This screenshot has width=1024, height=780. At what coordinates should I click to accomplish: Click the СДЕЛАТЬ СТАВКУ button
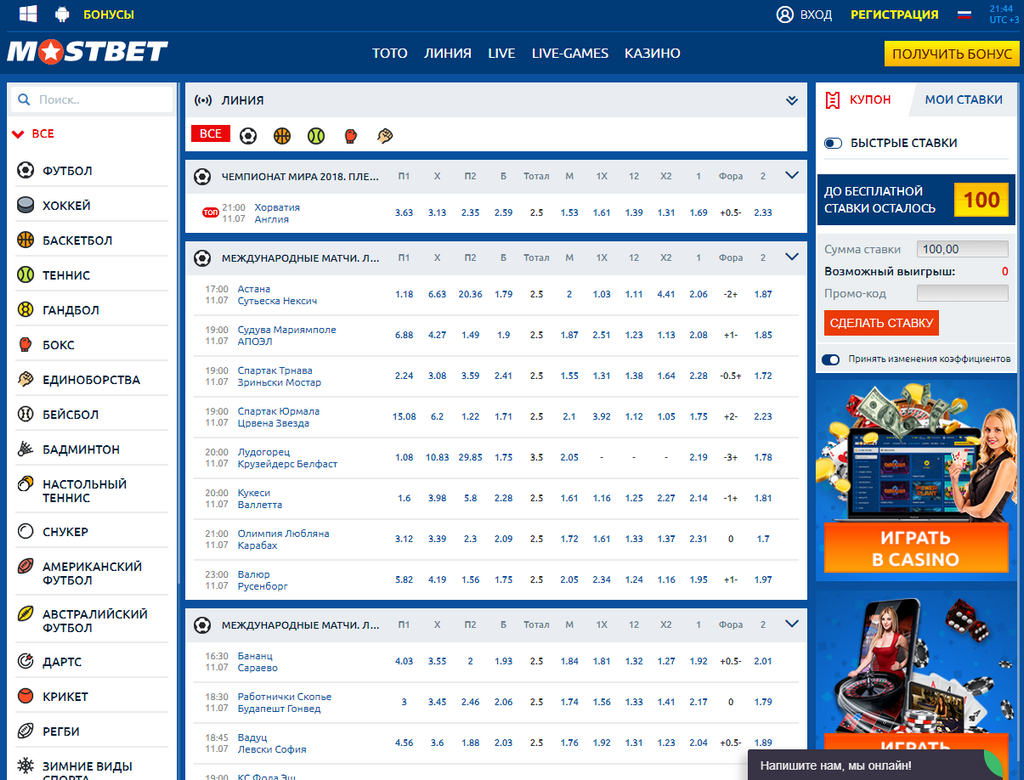pos(881,322)
